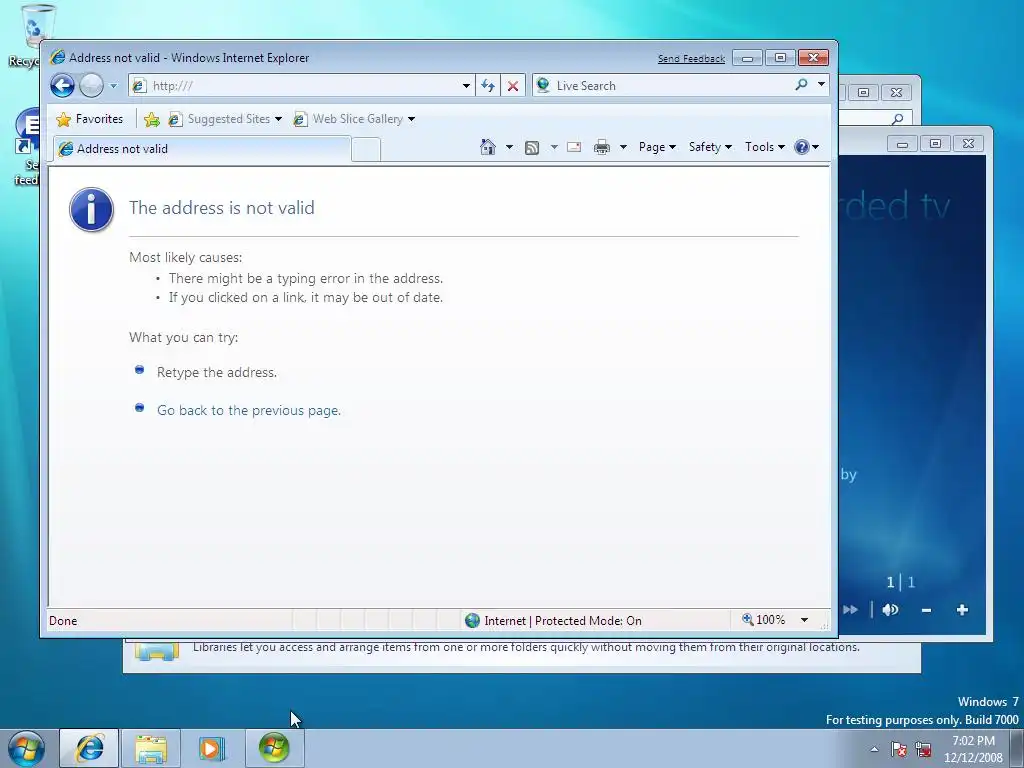The height and width of the screenshot is (768, 1024).
Task: Click fast forward in Media Center window
Action: [850, 610]
